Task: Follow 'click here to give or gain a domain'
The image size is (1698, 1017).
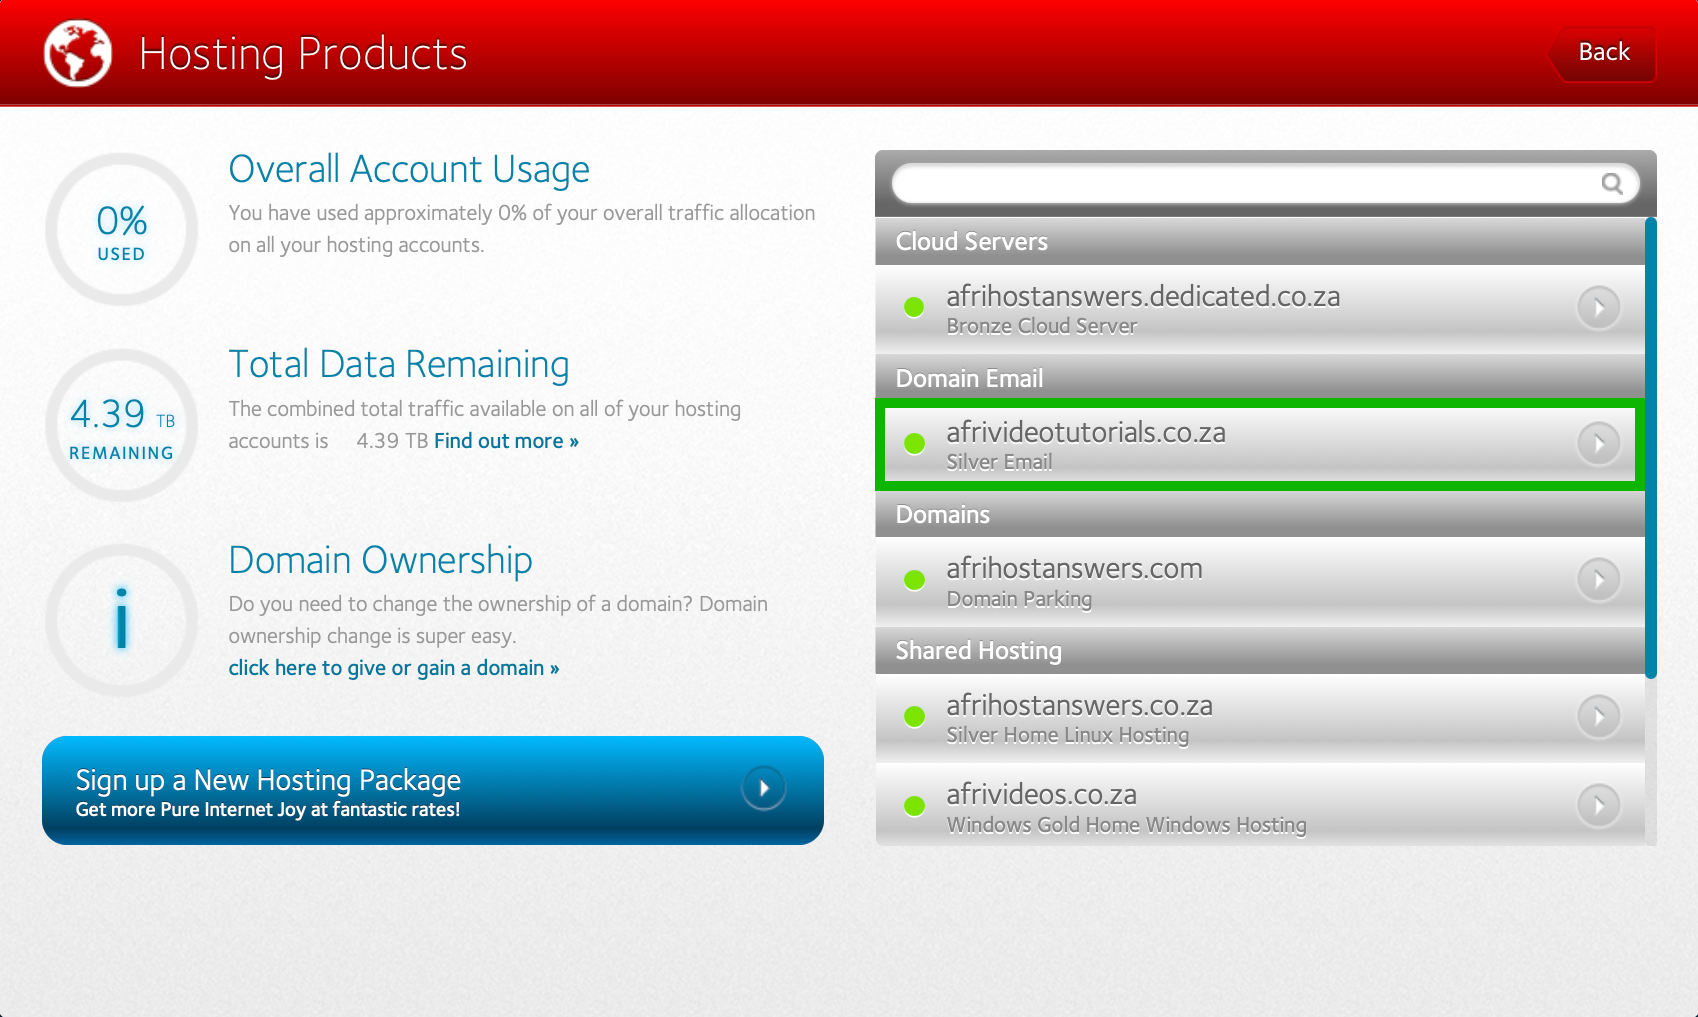Action: coord(393,668)
